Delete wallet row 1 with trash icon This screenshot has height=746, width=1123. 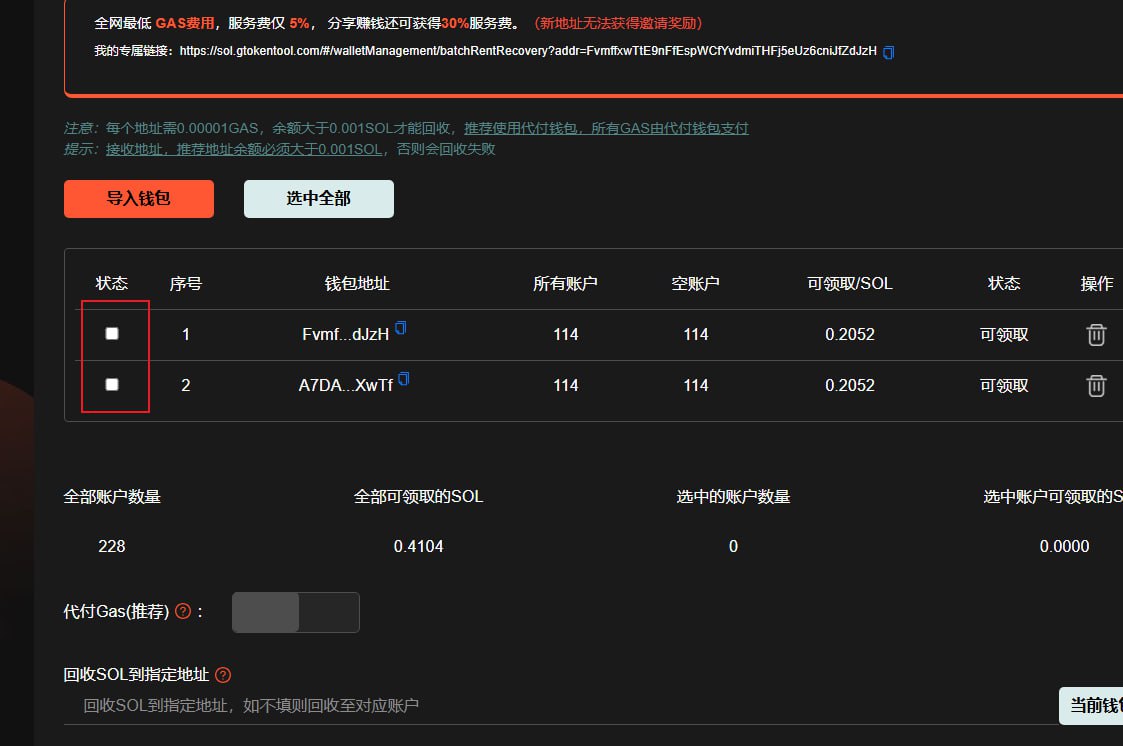click(x=1096, y=335)
